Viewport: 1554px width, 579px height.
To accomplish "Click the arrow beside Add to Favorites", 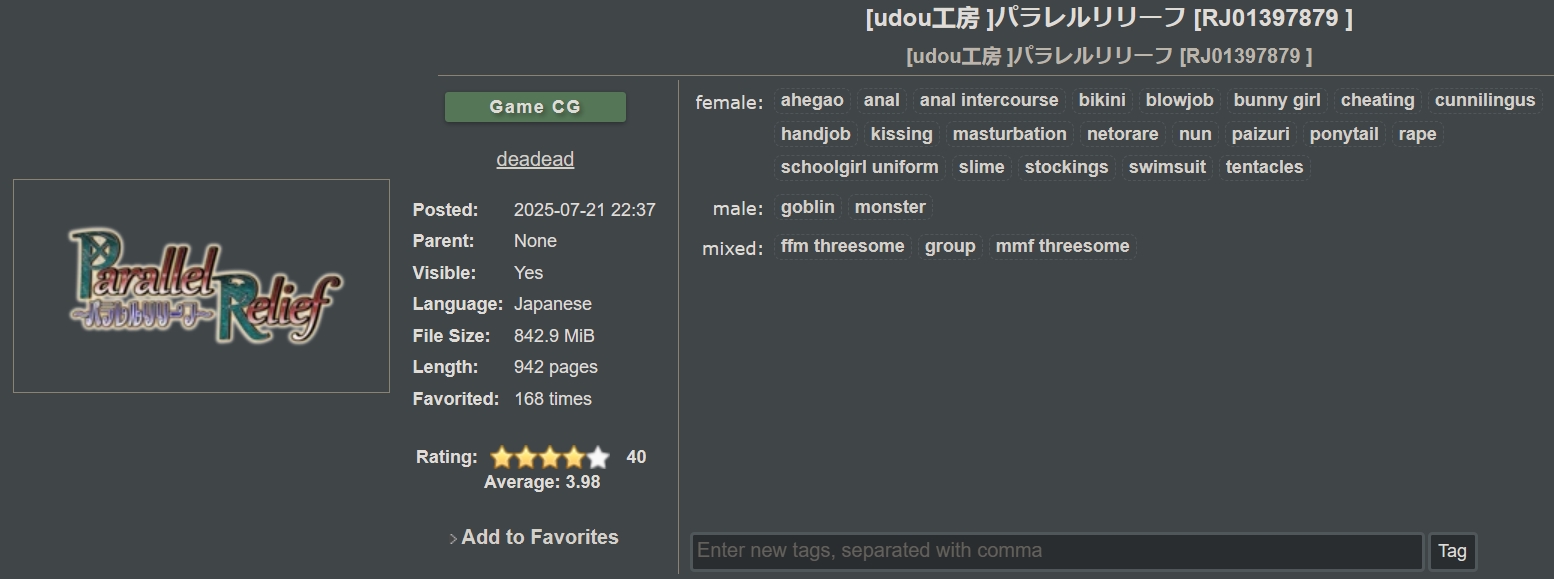I will [453, 539].
